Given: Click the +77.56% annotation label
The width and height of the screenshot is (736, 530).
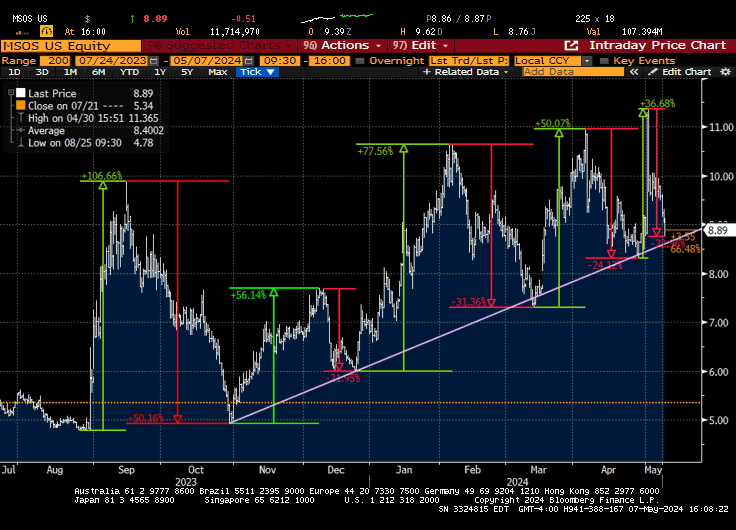Looking at the screenshot, I should (375, 152).
